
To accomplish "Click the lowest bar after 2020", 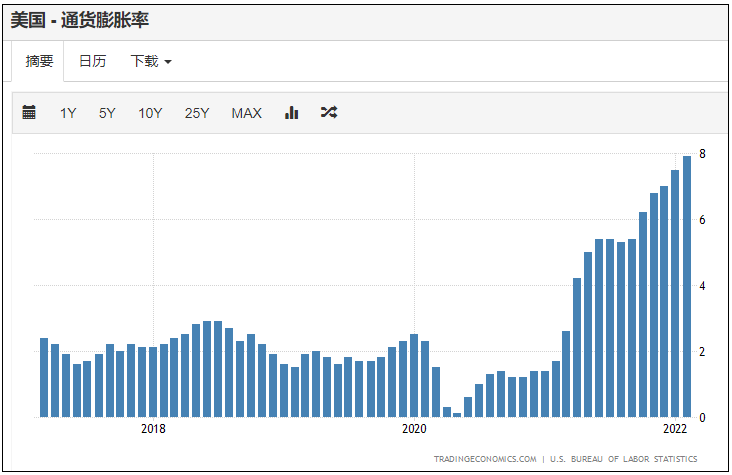I will (457, 415).
